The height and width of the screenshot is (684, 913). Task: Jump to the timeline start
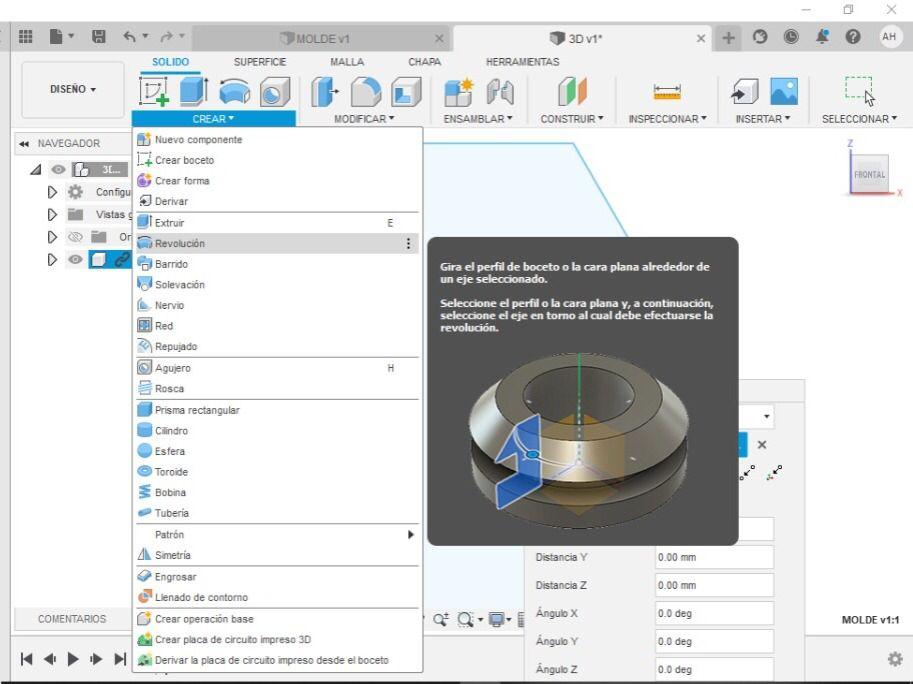point(26,659)
